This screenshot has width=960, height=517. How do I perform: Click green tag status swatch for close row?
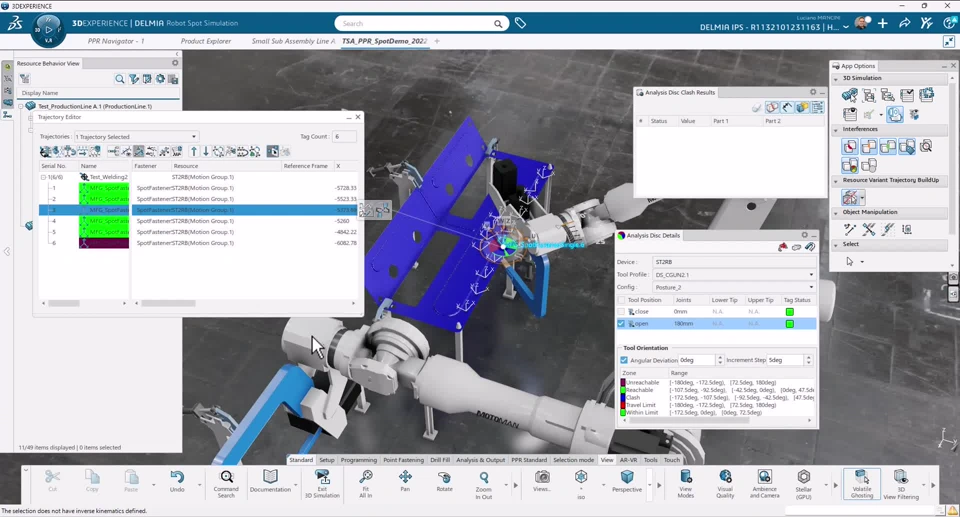790,312
